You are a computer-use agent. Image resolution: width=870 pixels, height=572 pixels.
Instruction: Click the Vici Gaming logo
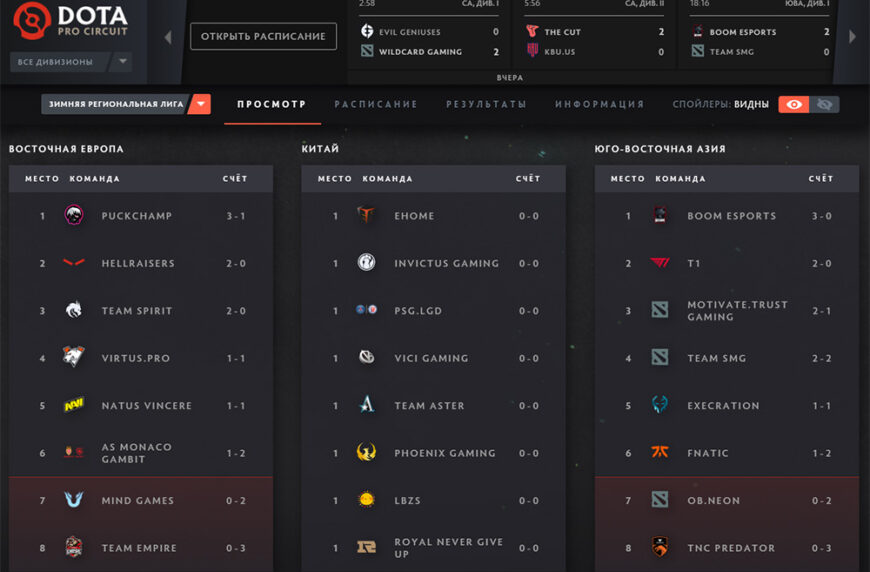pos(366,357)
